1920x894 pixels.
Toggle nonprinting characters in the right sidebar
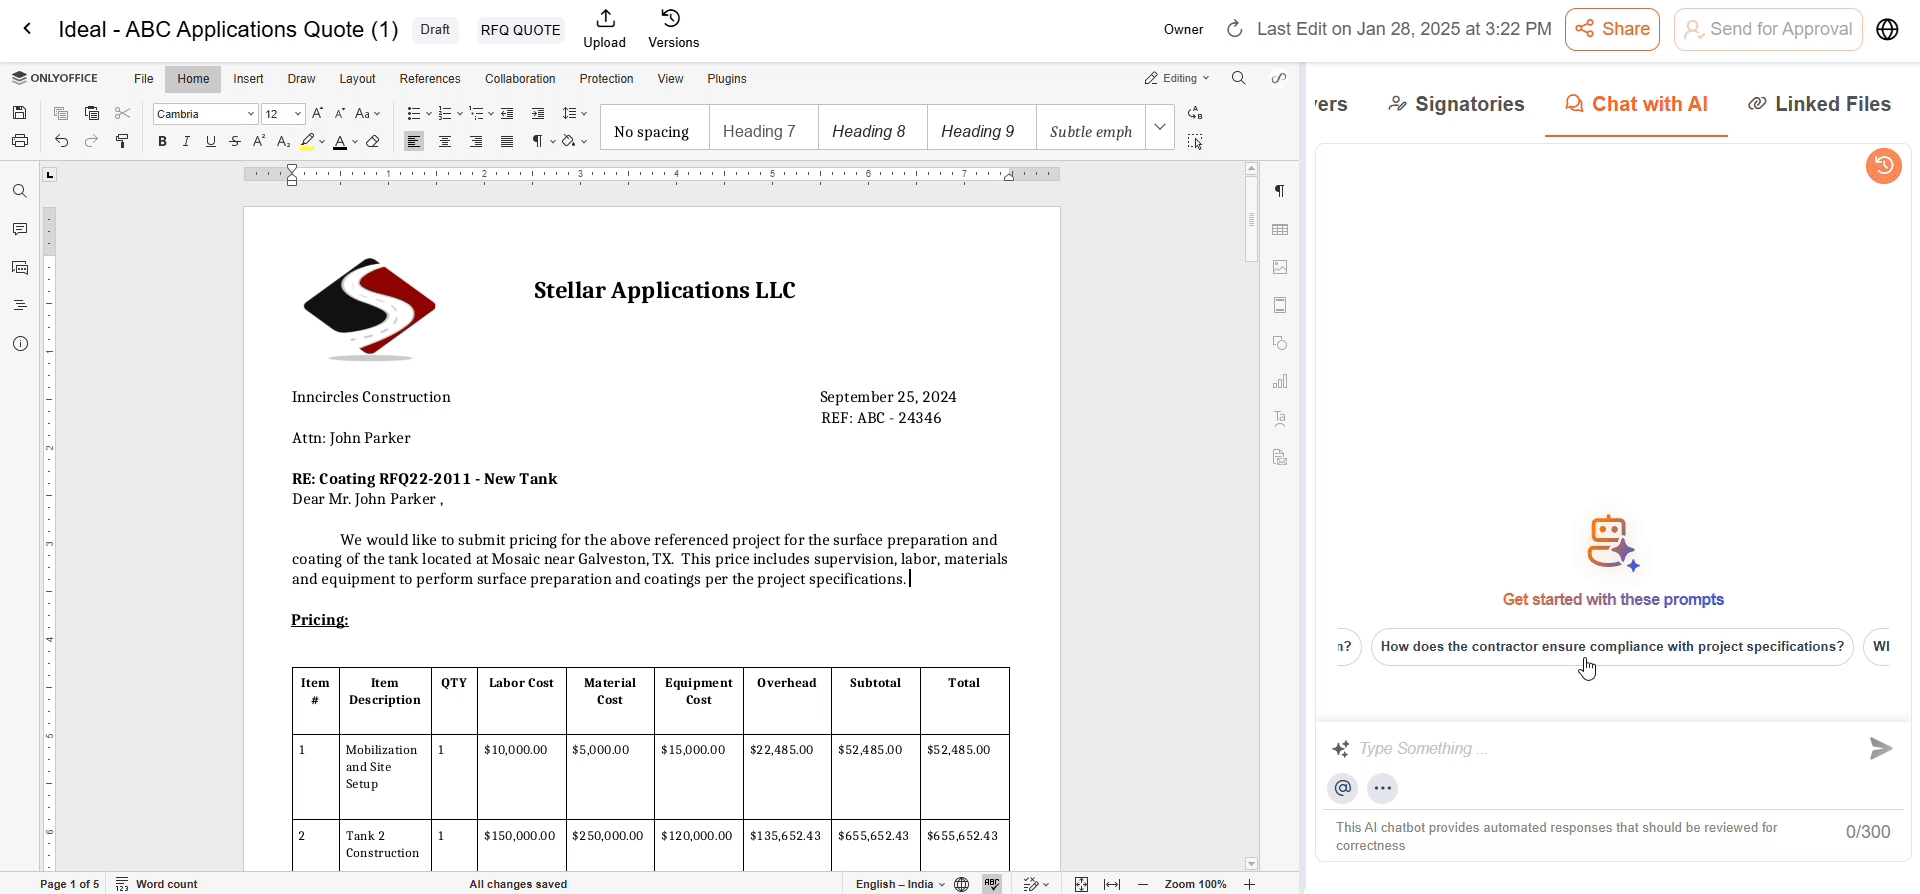click(1280, 192)
